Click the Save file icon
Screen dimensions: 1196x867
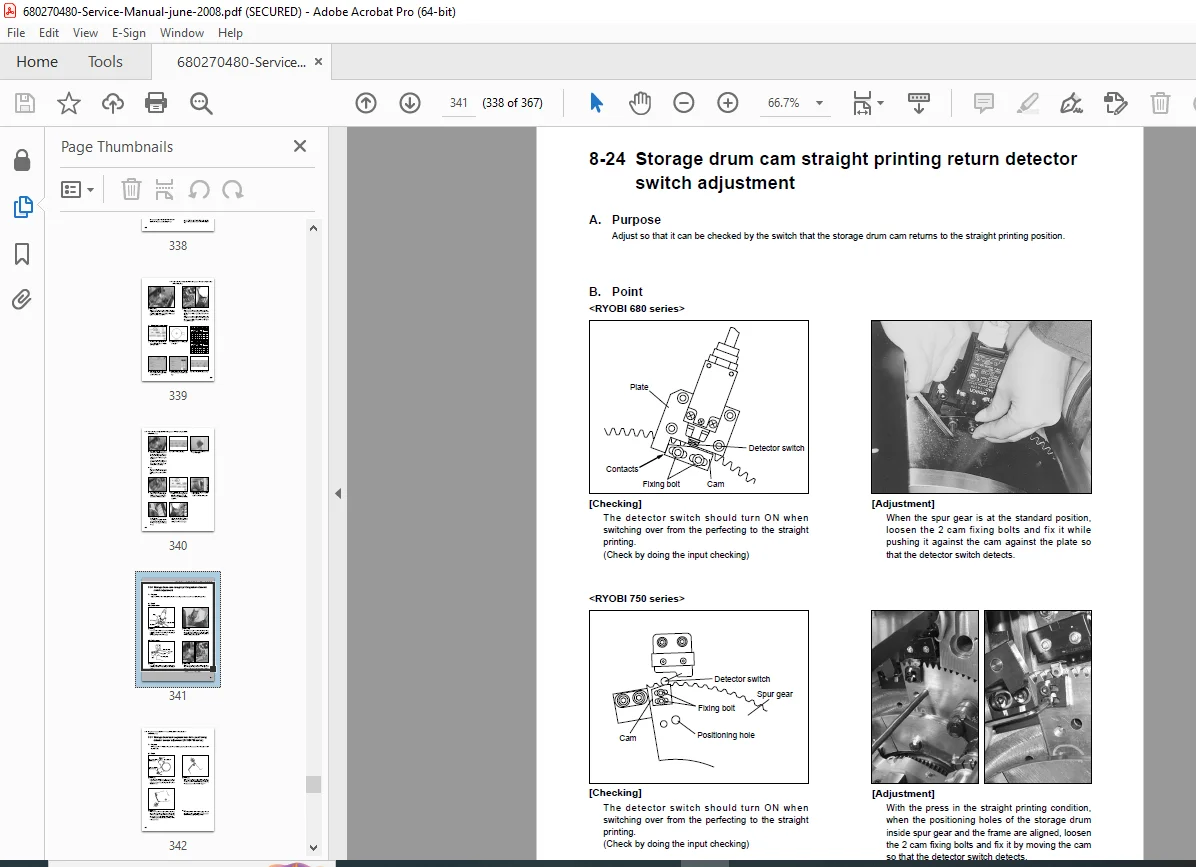[24, 103]
